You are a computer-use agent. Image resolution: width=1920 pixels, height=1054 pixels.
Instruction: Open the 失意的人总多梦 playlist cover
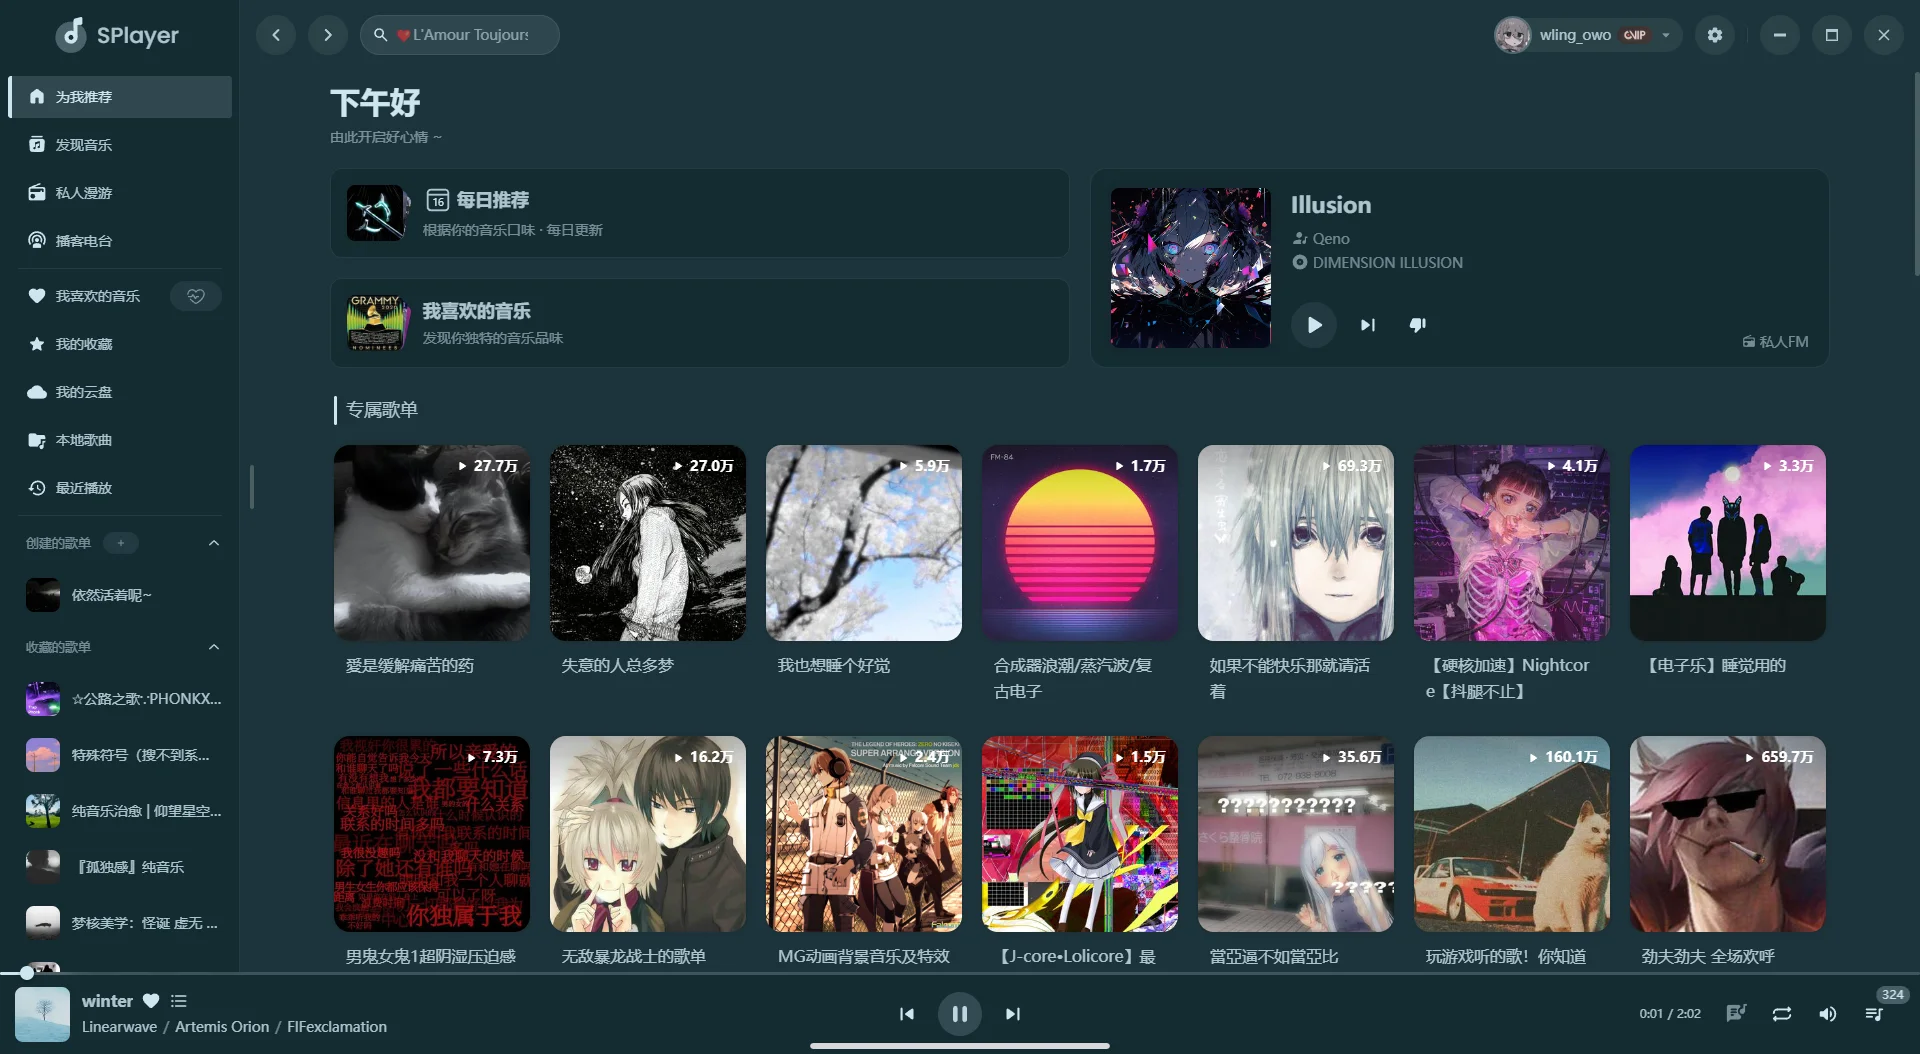point(648,543)
